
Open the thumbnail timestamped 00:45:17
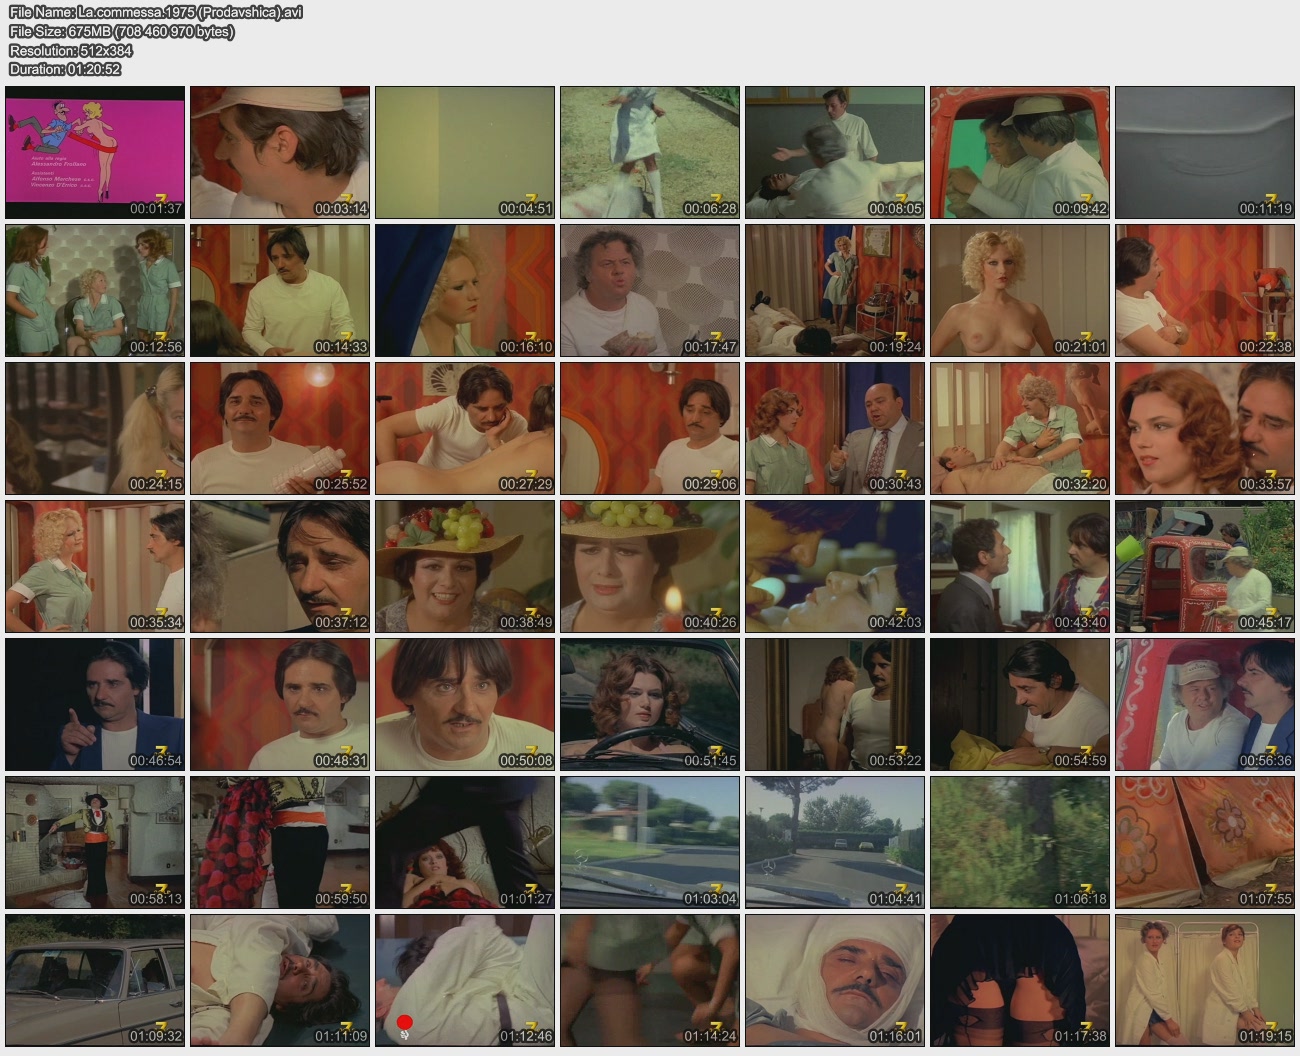(1204, 566)
